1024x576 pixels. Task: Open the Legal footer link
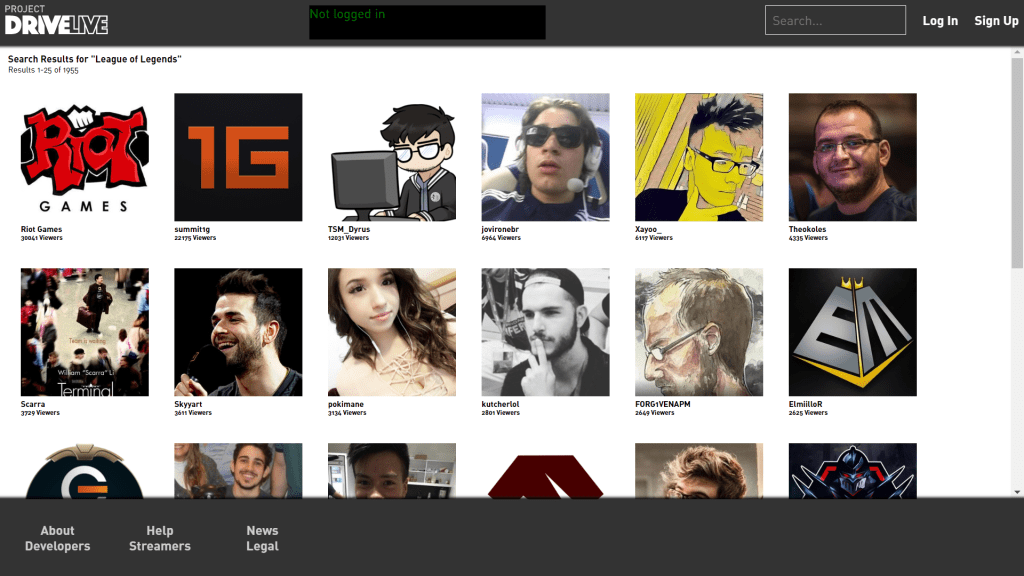click(x=262, y=546)
